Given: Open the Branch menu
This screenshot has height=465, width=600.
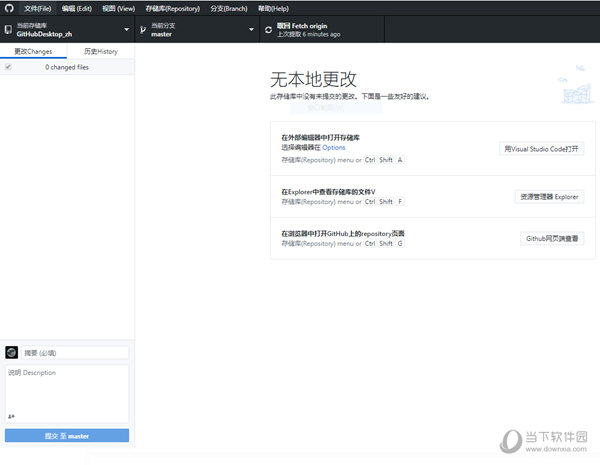Looking at the screenshot, I should point(229,8).
